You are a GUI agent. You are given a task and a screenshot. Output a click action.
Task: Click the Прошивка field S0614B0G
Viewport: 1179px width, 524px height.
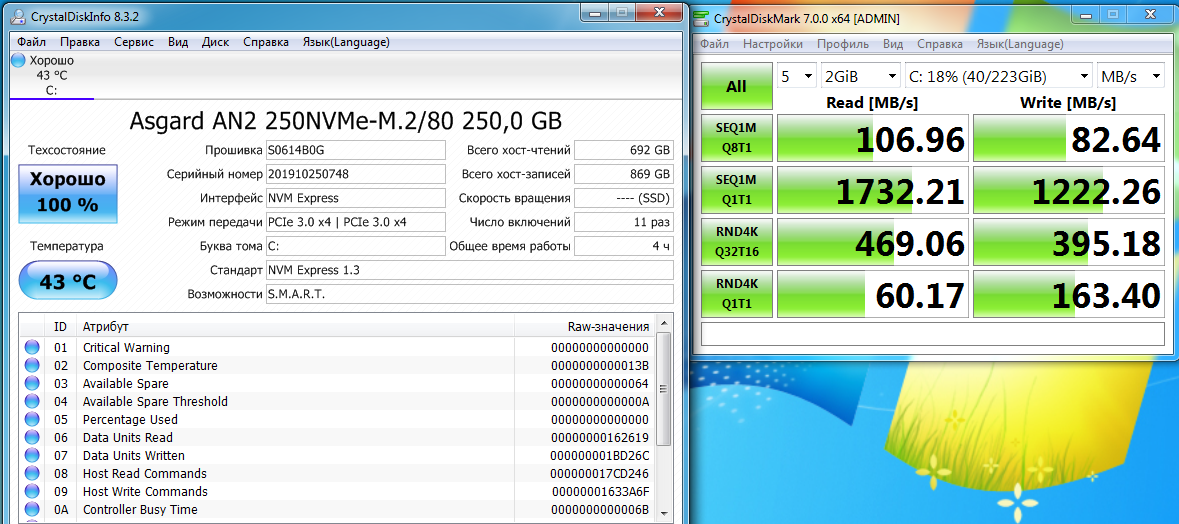click(x=356, y=150)
